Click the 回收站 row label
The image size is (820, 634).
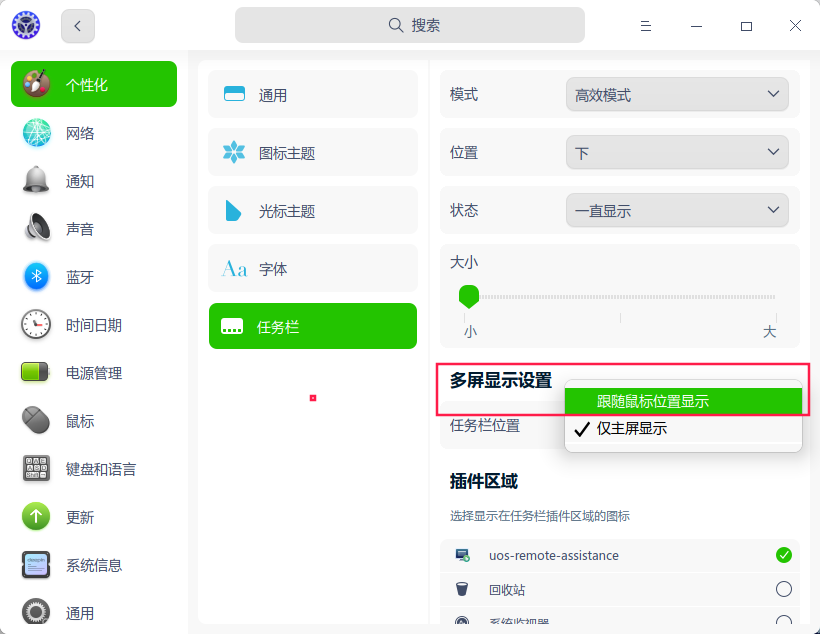point(507,590)
